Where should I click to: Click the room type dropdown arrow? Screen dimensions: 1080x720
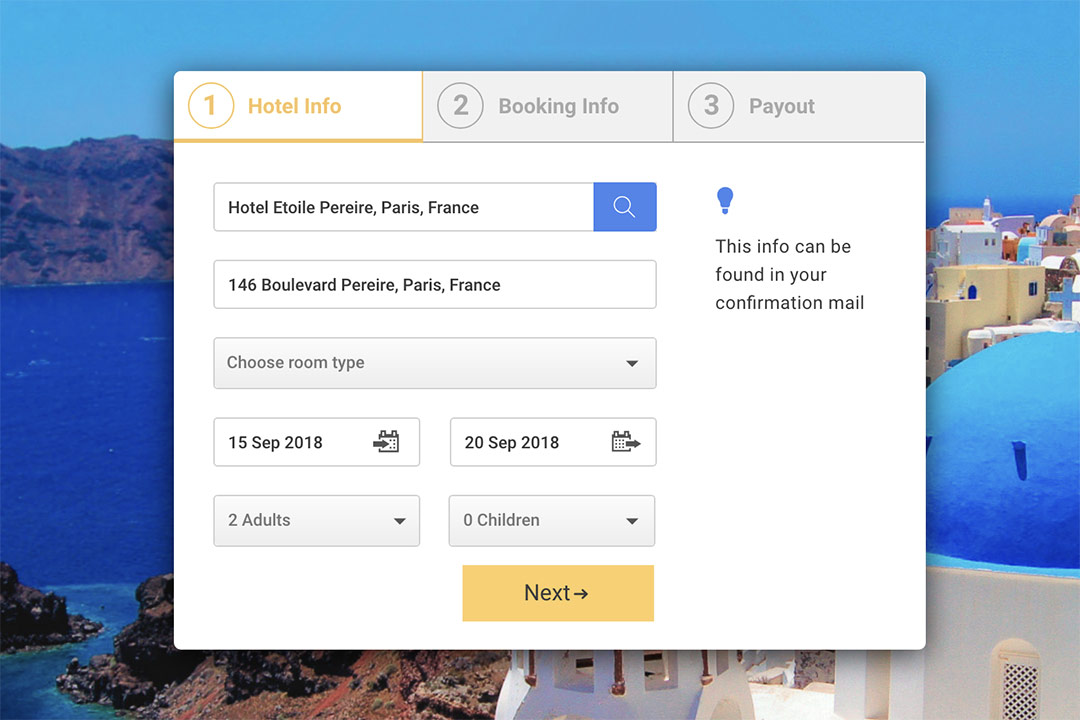click(x=632, y=364)
